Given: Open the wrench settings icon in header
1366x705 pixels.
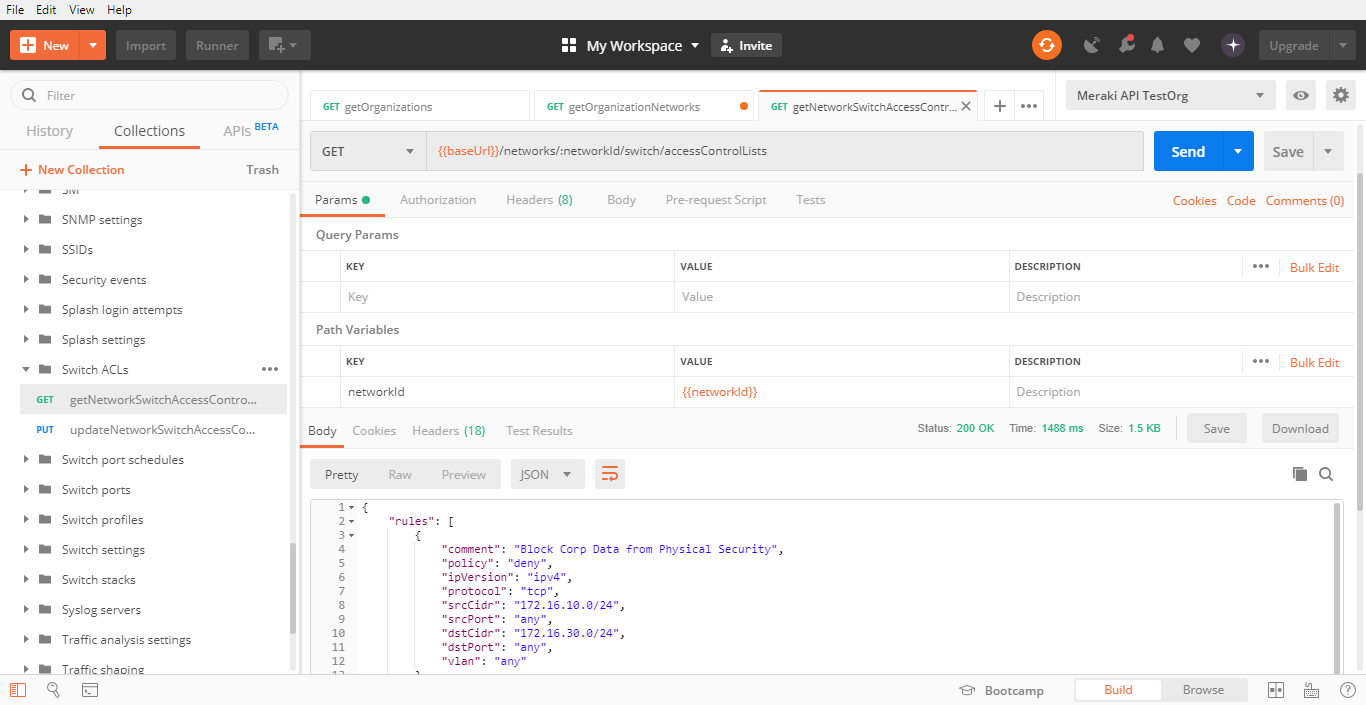Looking at the screenshot, I should point(1126,45).
